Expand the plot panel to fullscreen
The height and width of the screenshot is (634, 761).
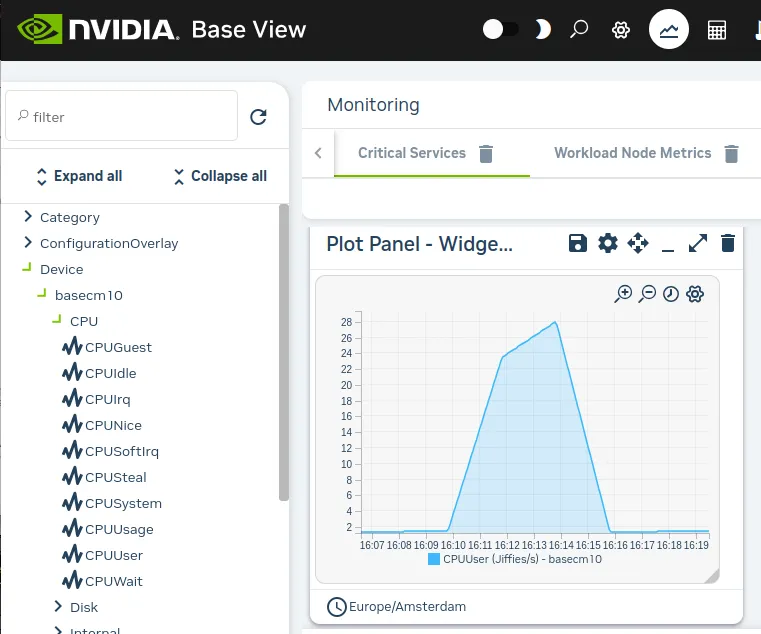tap(697, 243)
